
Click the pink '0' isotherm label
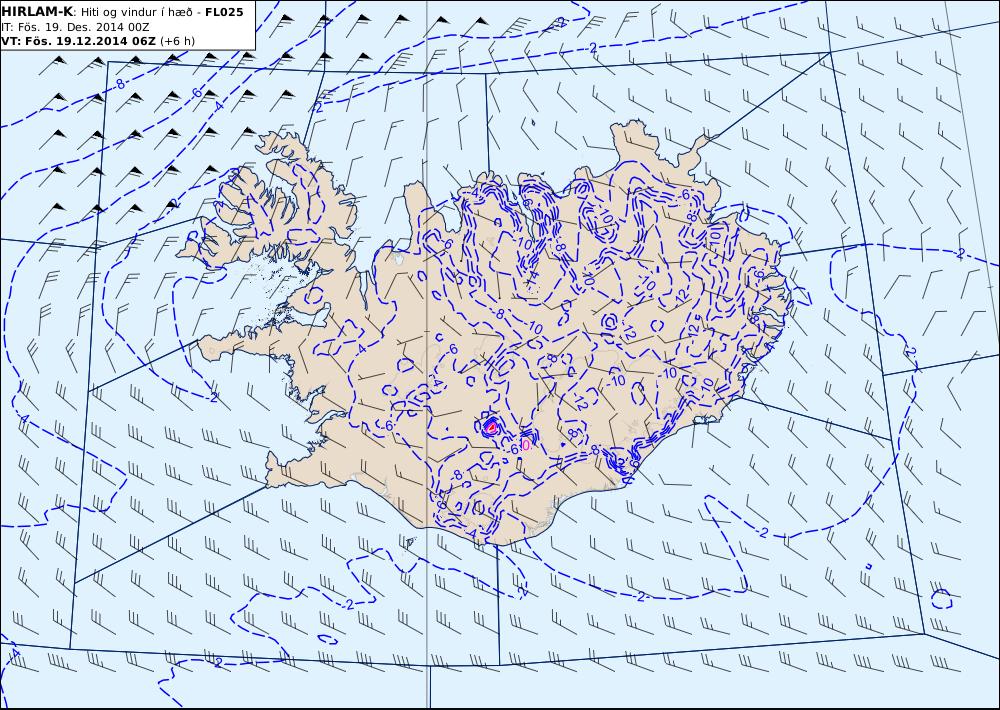(x=526, y=445)
